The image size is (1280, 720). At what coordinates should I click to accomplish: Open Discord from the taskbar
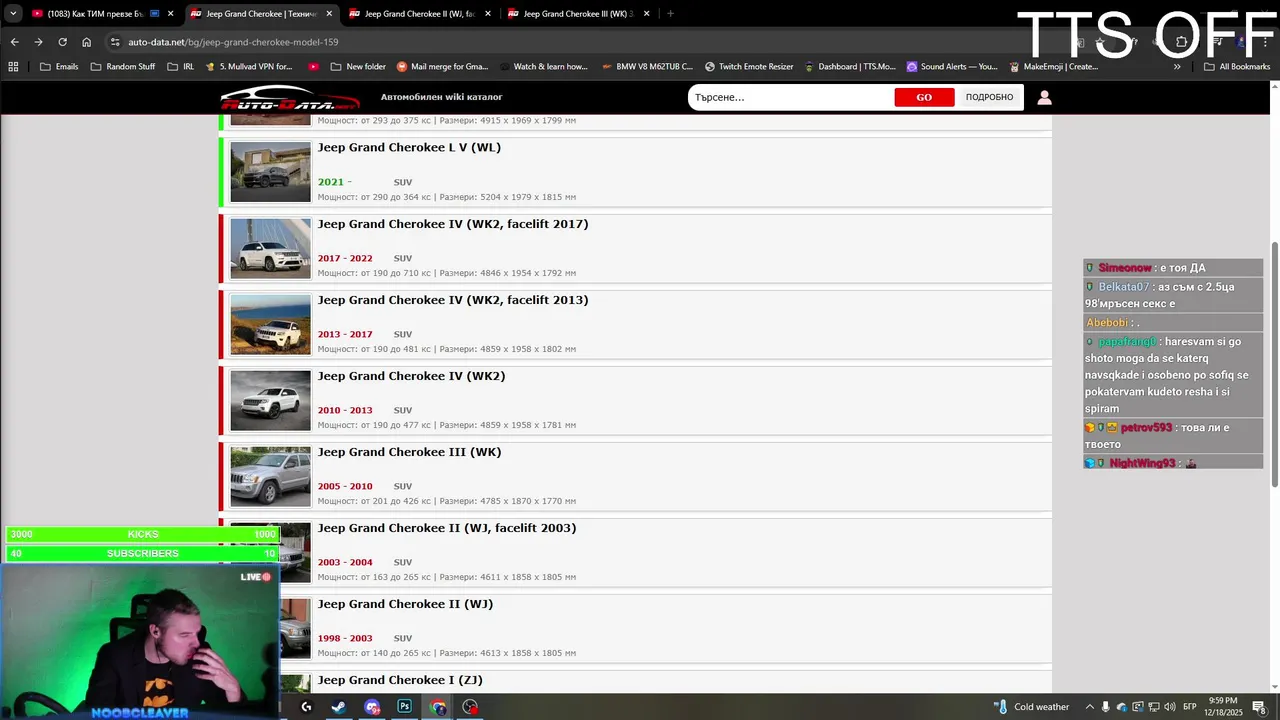372,707
